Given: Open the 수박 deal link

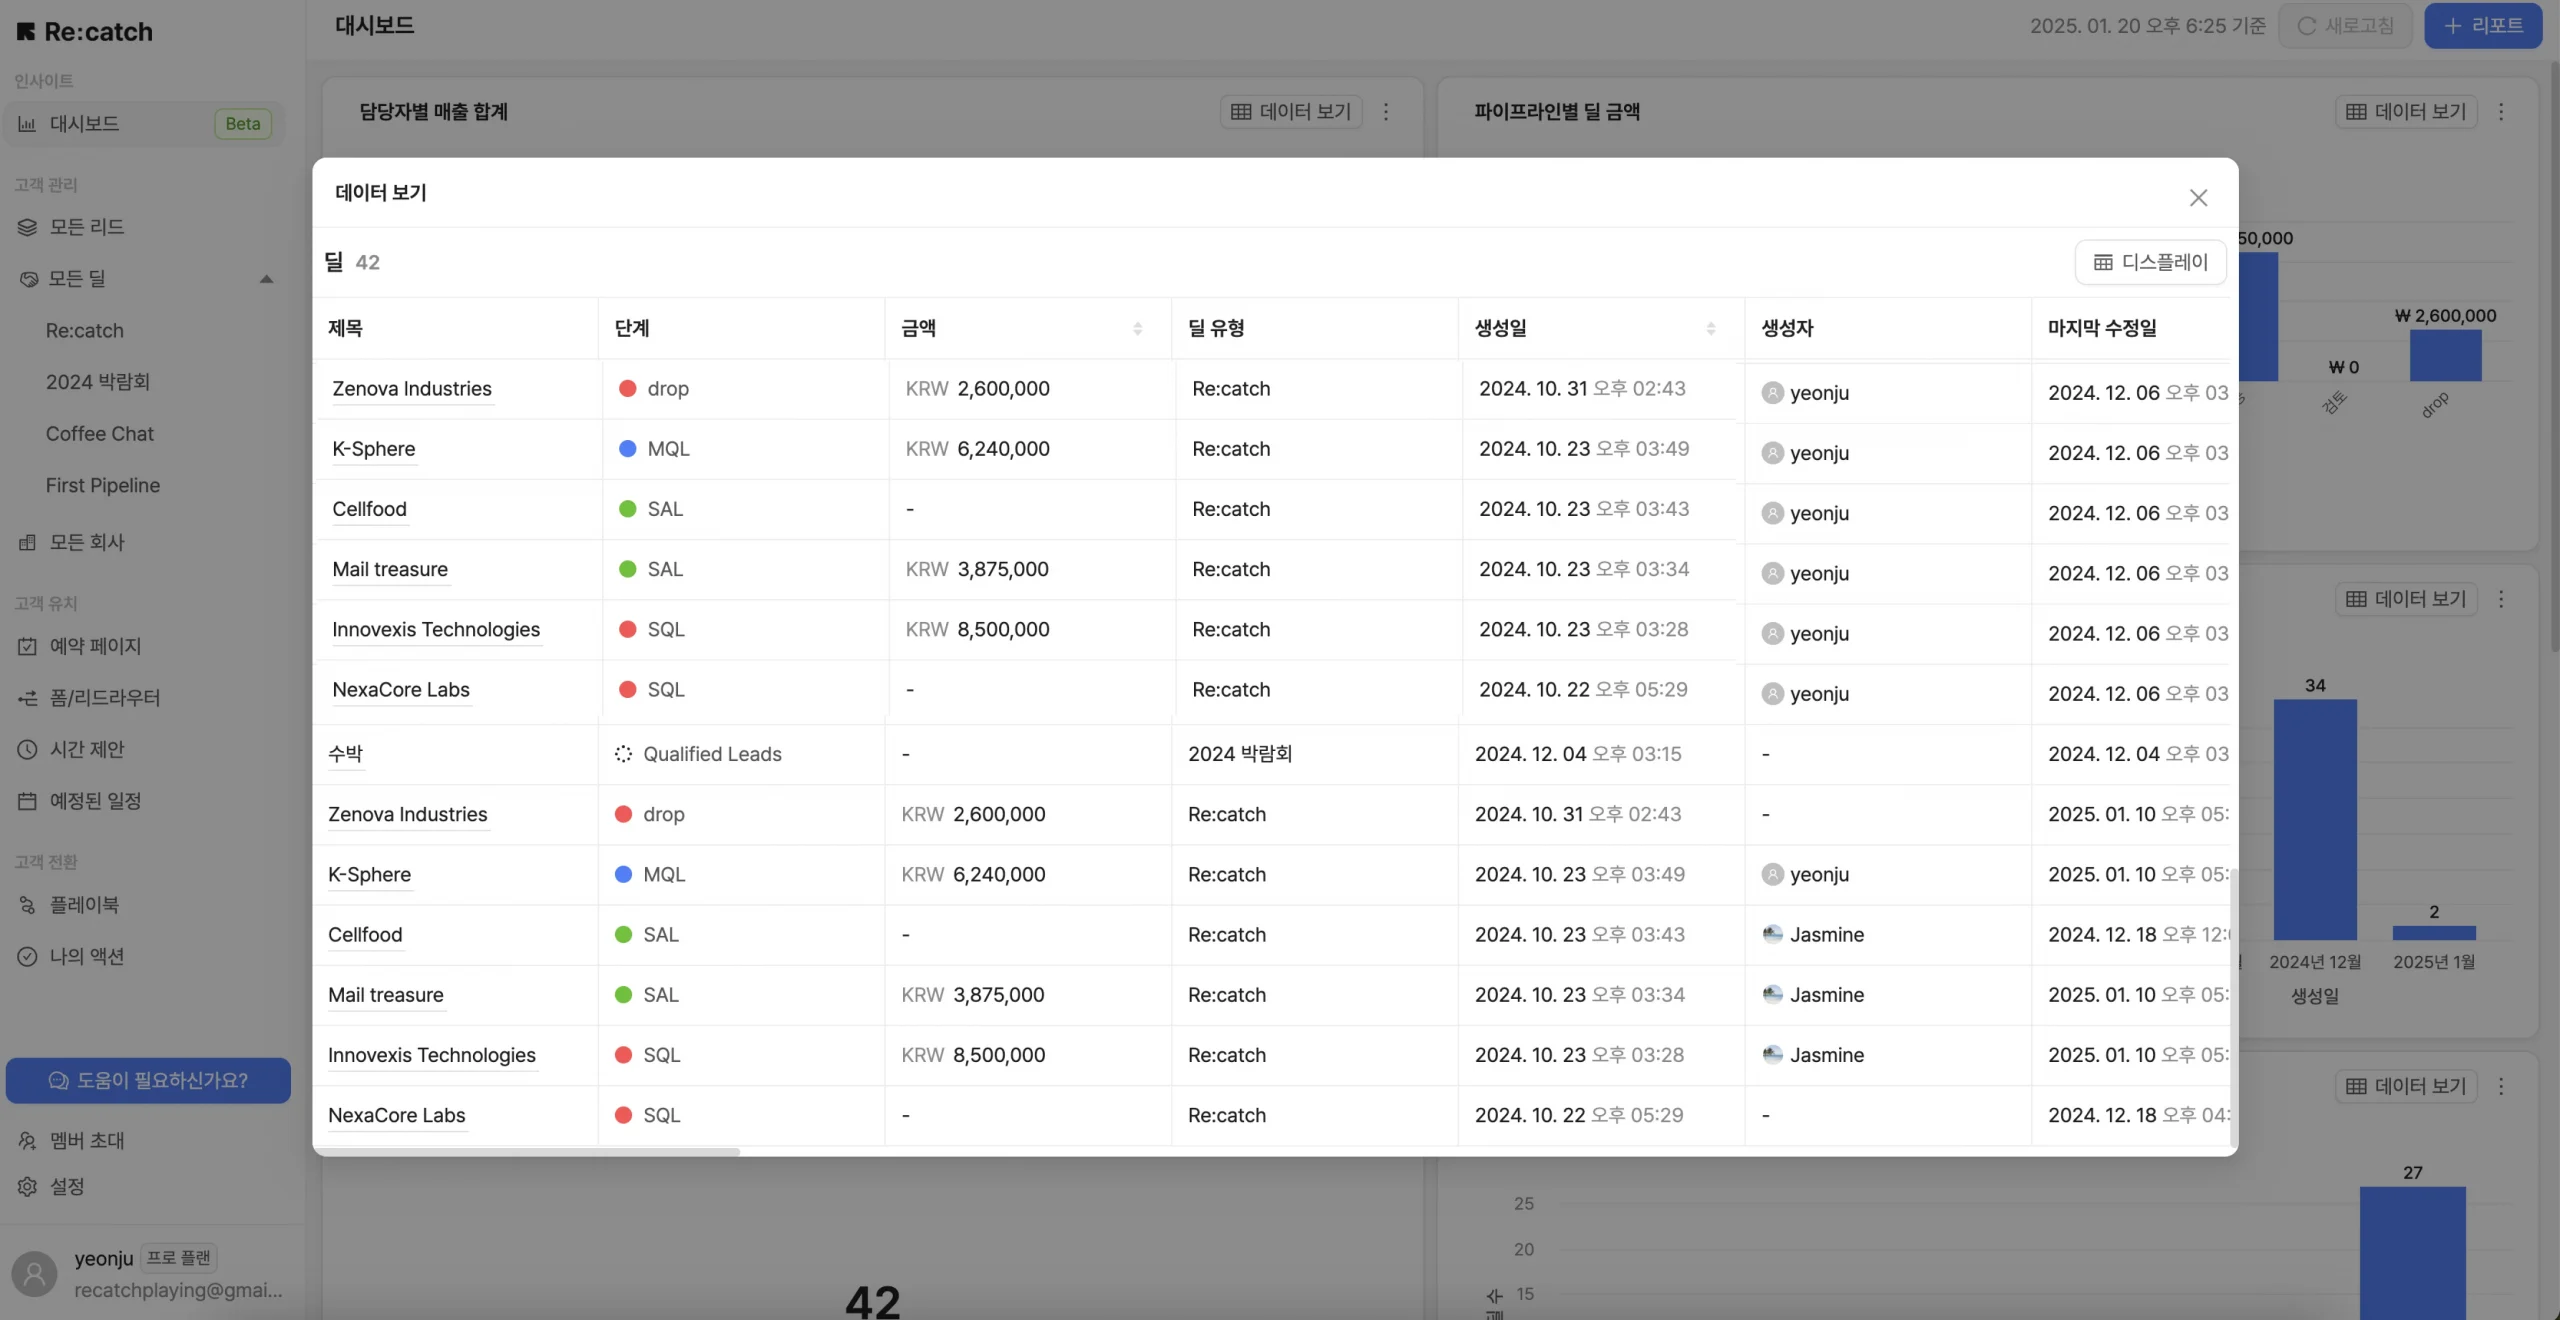Looking at the screenshot, I should (x=345, y=754).
